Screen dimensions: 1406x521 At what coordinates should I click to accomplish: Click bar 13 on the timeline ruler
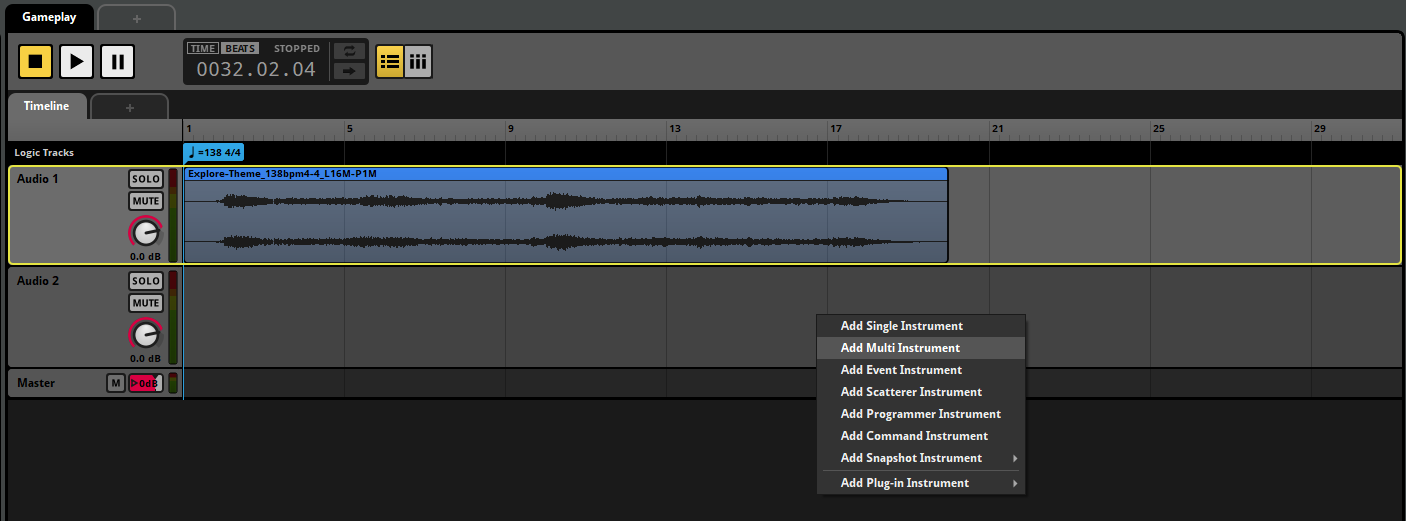click(x=675, y=129)
